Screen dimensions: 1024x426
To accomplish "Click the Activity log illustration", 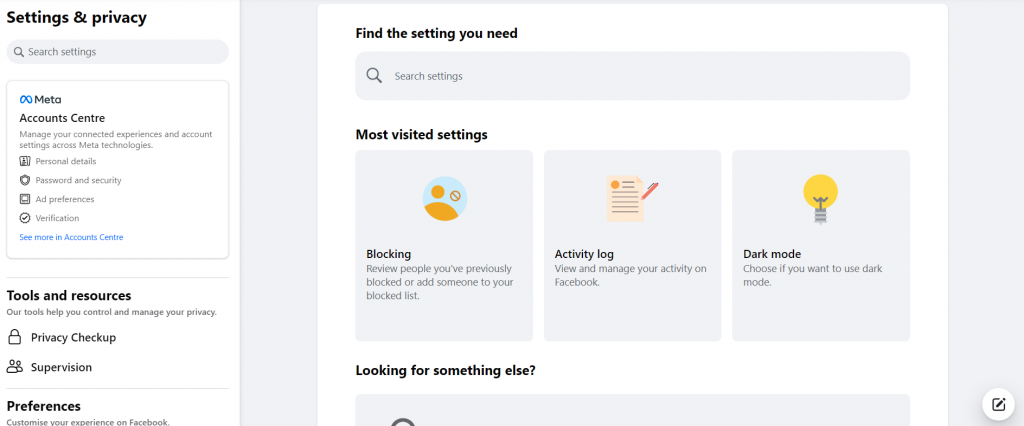I will [x=632, y=198].
